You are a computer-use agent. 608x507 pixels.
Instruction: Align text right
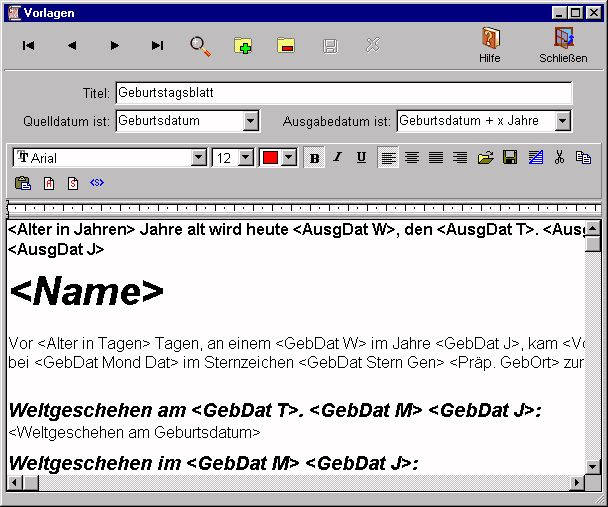[x=460, y=158]
